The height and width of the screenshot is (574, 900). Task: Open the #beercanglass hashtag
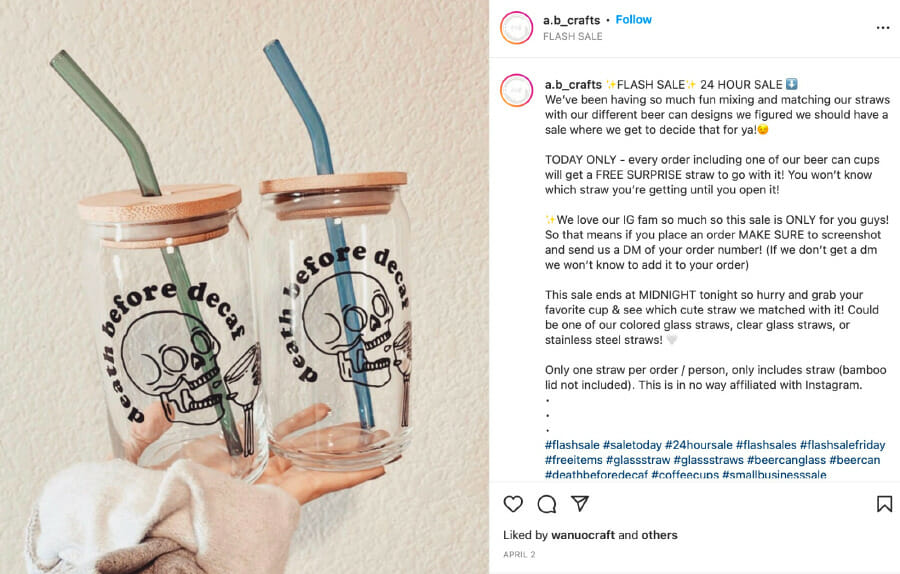[x=786, y=460]
